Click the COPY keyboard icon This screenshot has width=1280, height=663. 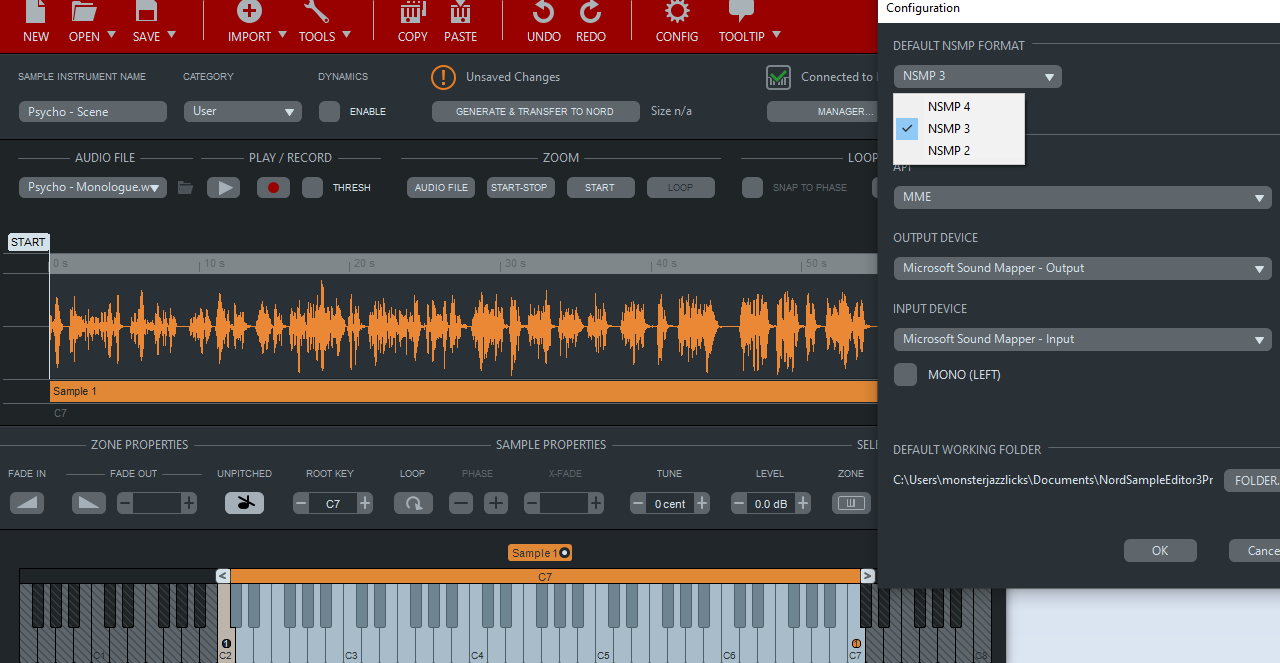(x=412, y=14)
